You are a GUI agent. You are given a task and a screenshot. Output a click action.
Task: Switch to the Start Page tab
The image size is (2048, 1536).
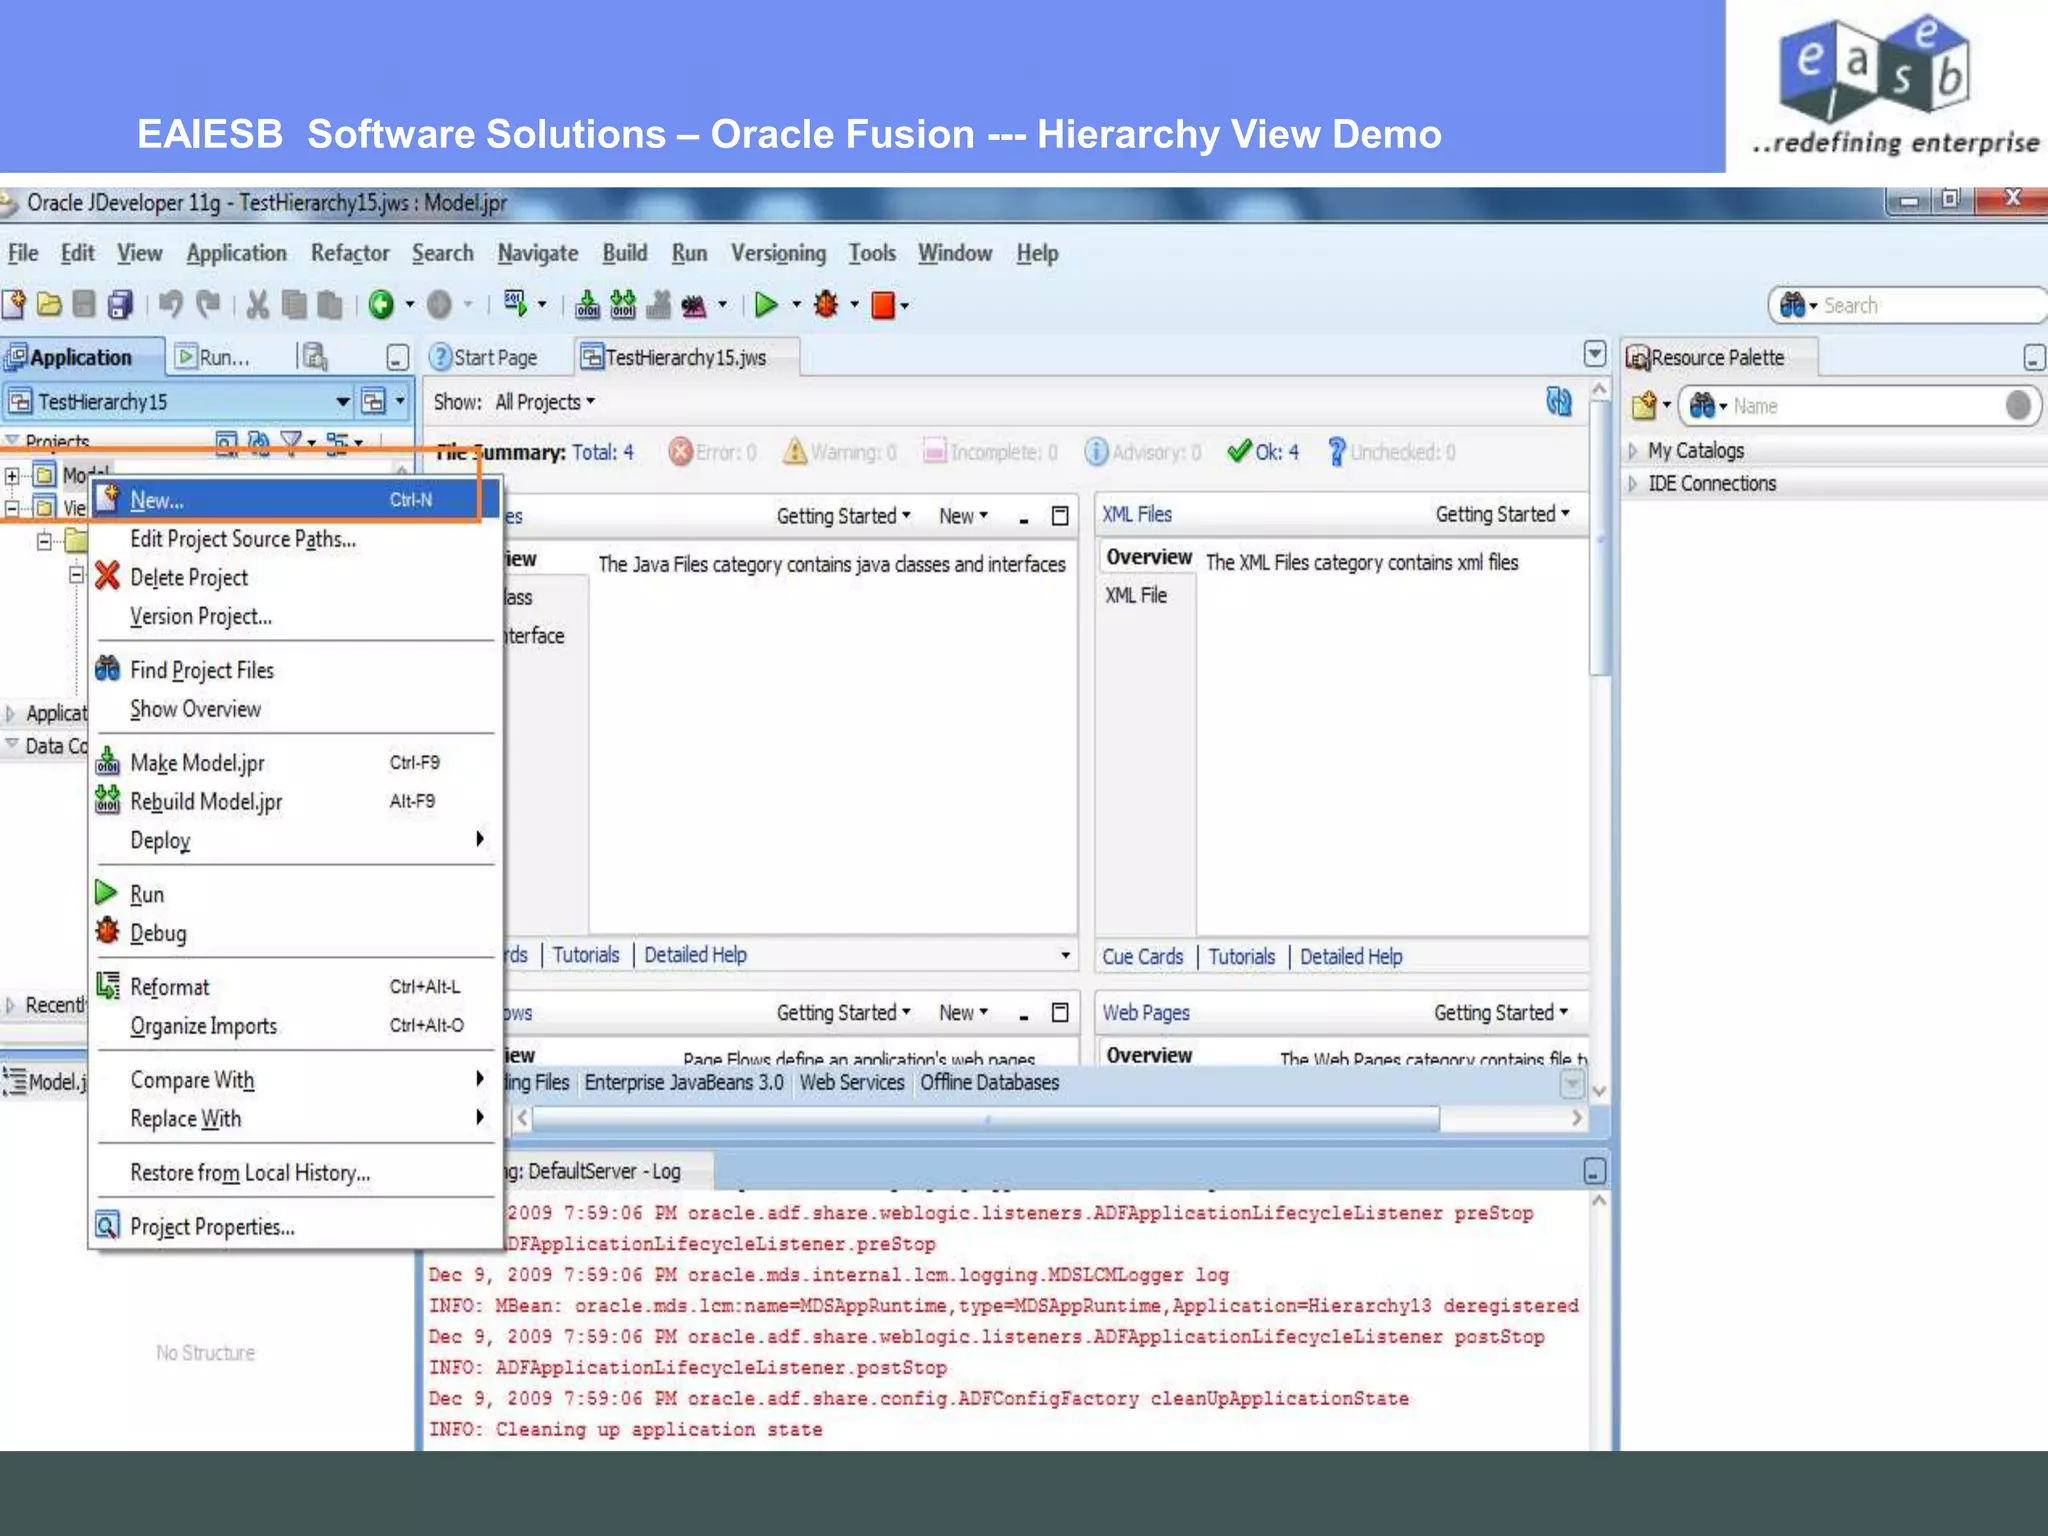tap(484, 357)
